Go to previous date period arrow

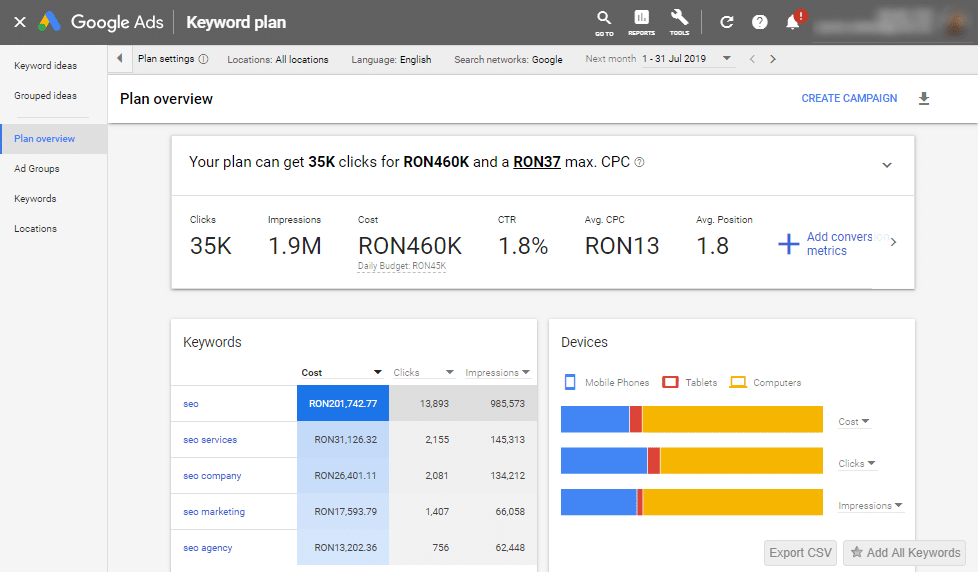point(752,59)
